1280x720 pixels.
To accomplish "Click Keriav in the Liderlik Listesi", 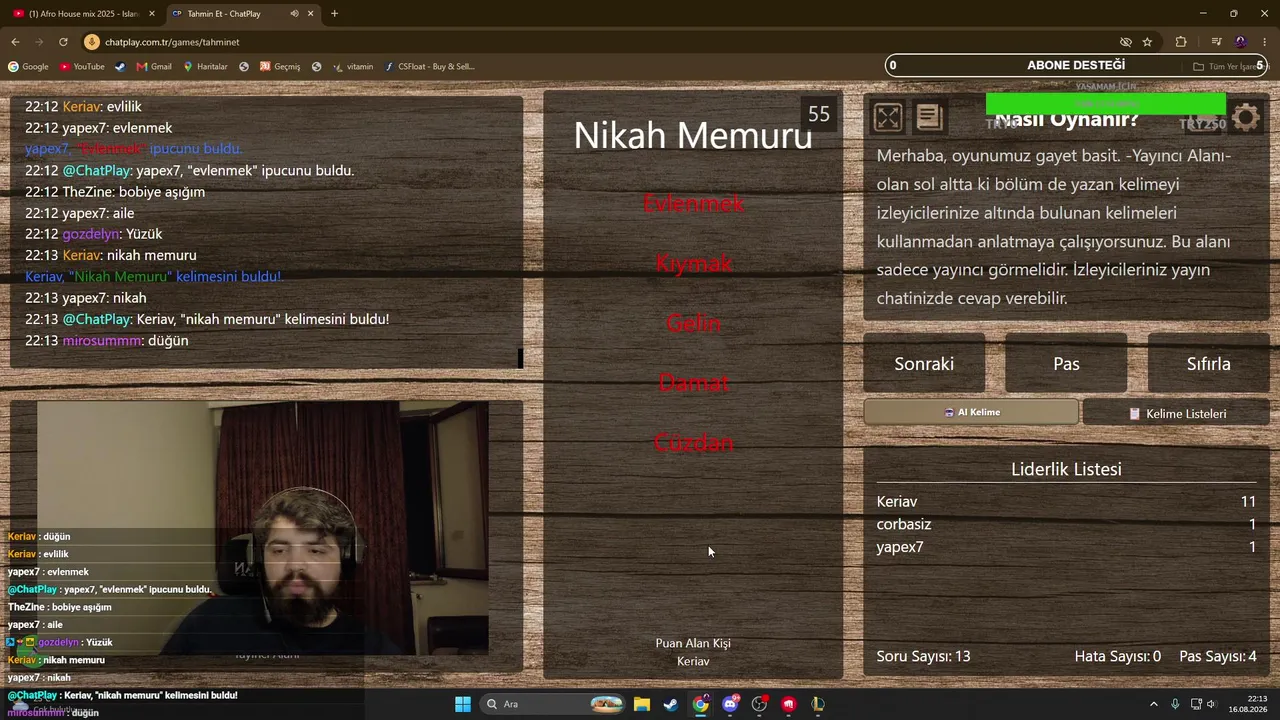I will 897,502.
